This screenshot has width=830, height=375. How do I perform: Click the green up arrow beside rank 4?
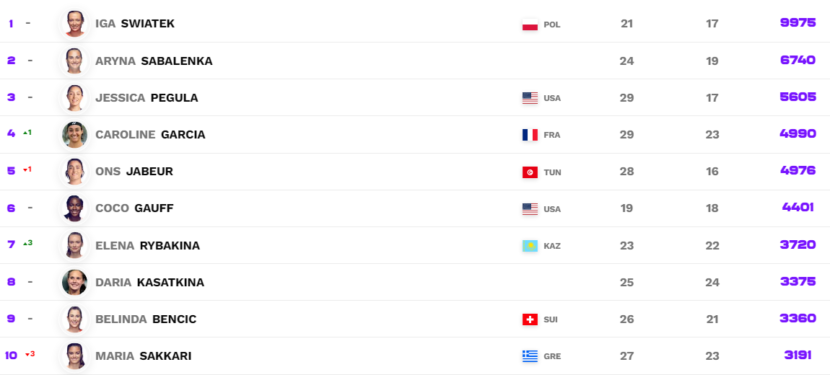[25, 132]
